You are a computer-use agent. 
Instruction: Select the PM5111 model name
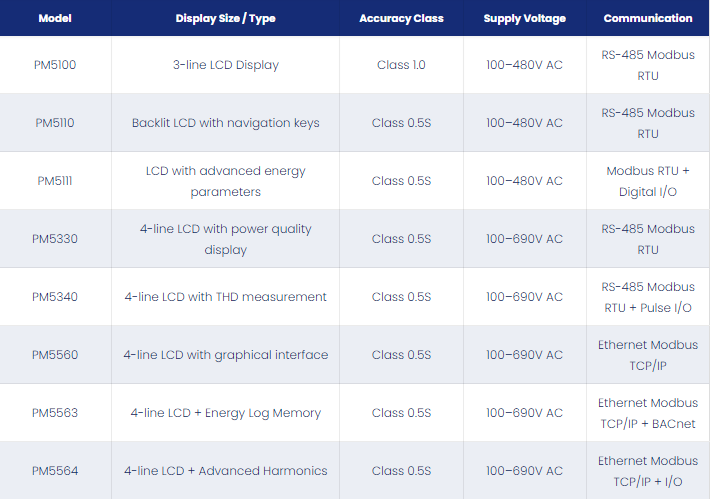pos(55,181)
